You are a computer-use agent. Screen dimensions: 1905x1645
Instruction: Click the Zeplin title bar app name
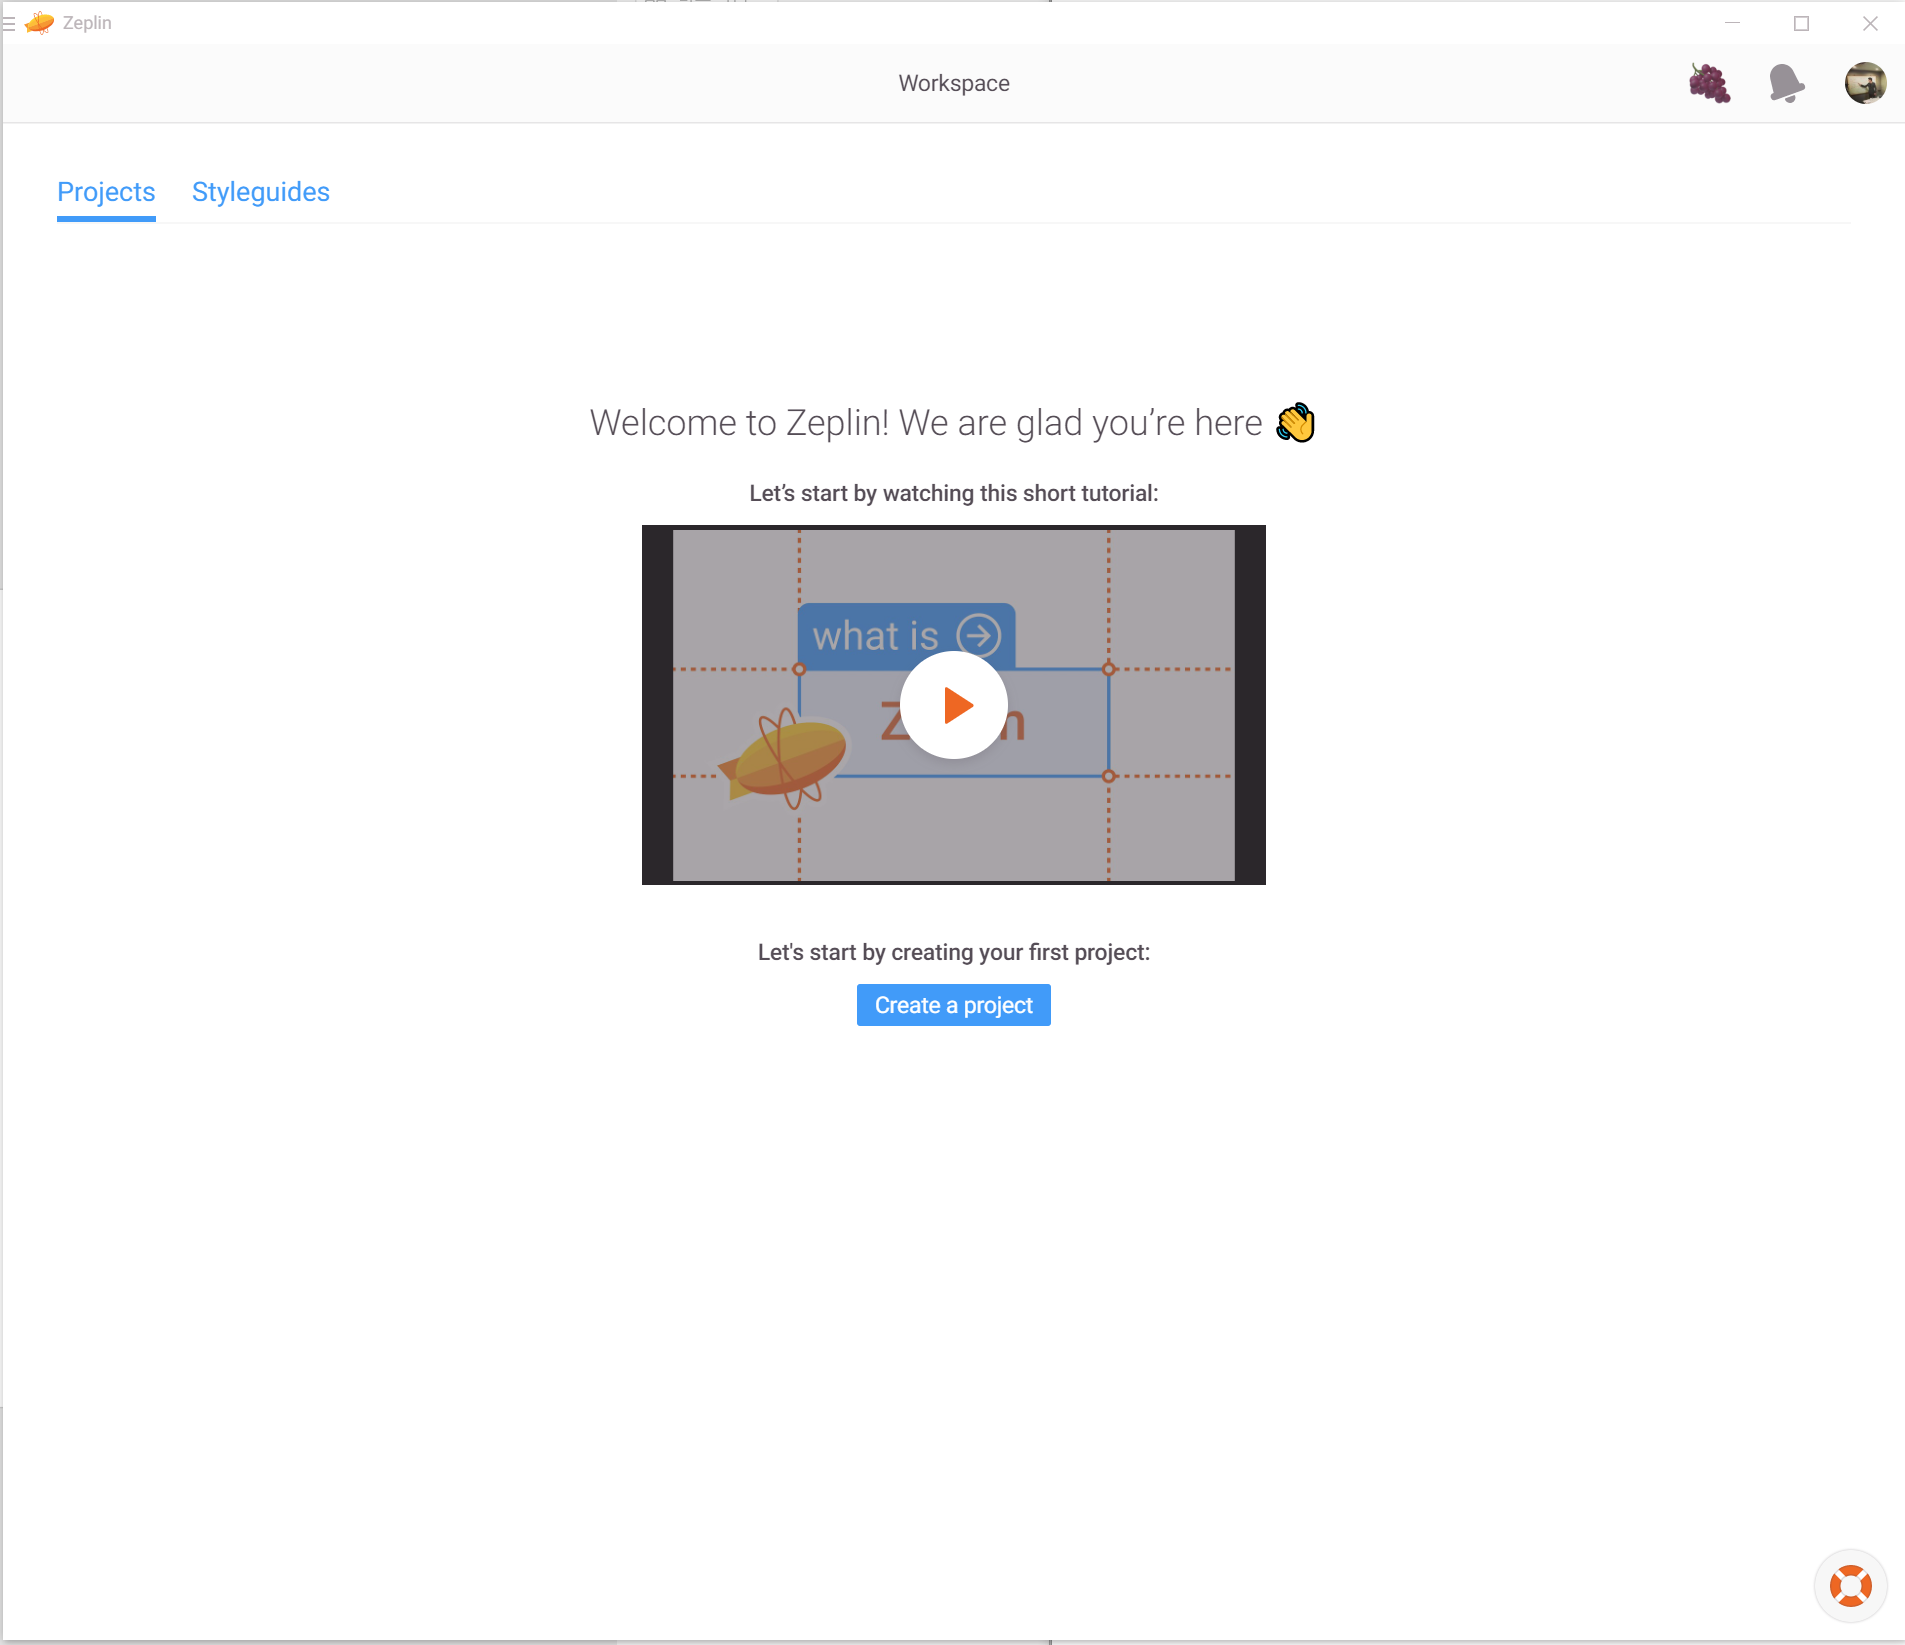pyautogui.click(x=87, y=23)
